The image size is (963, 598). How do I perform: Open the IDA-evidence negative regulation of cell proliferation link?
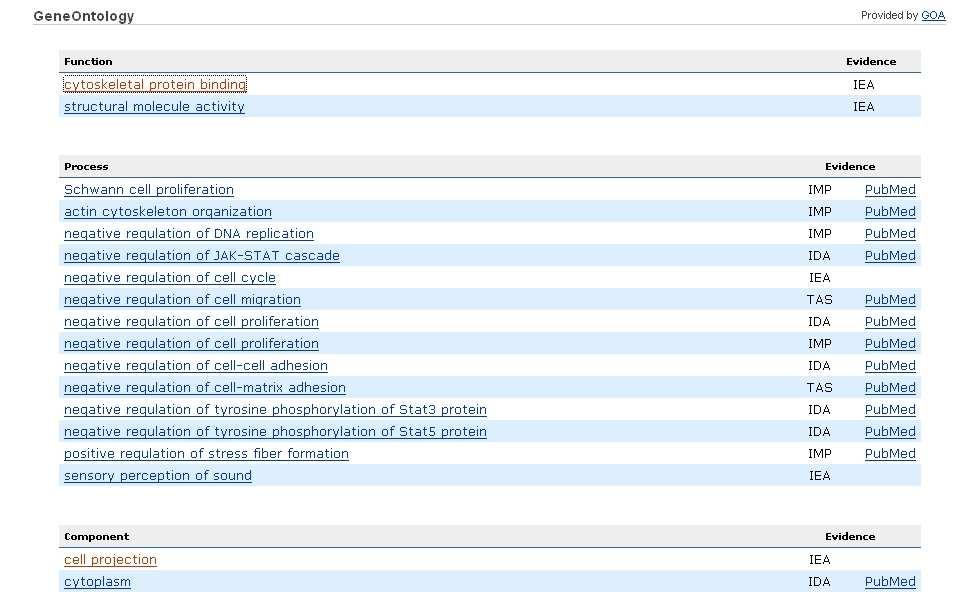tap(191, 322)
